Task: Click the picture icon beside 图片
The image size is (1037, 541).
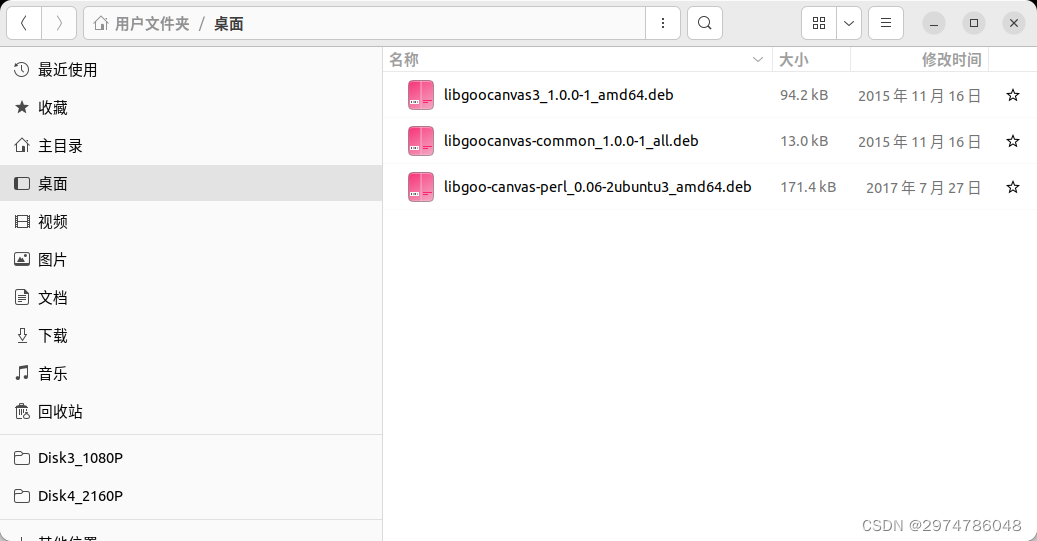Action: pyautogui.click(x=22, y=259)
